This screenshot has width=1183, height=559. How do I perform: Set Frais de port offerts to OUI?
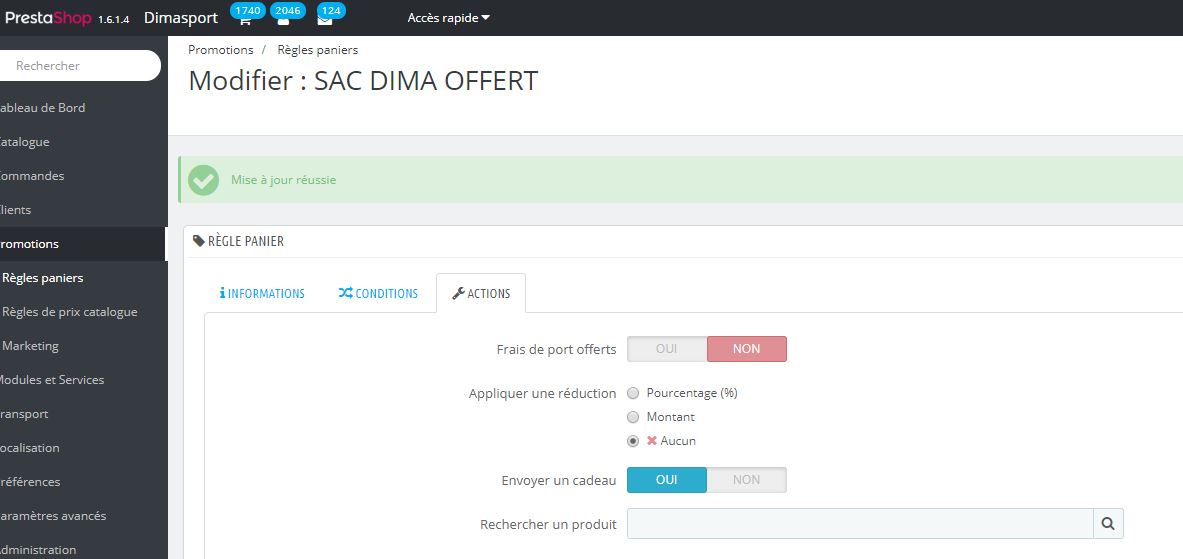(667, 349)
